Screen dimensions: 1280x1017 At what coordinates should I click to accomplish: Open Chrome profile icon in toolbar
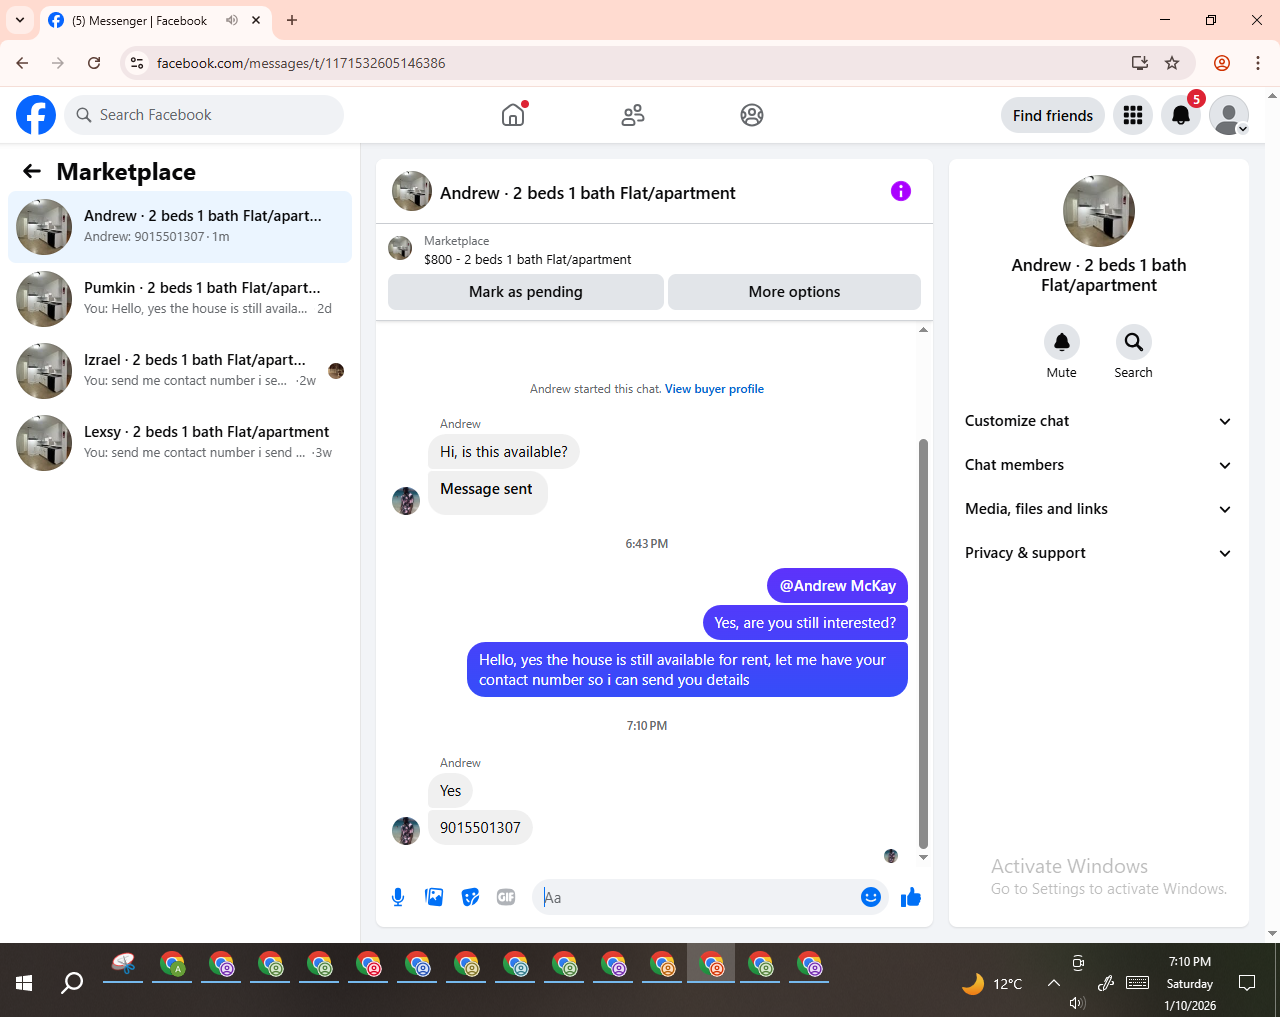coord(1222,63)
